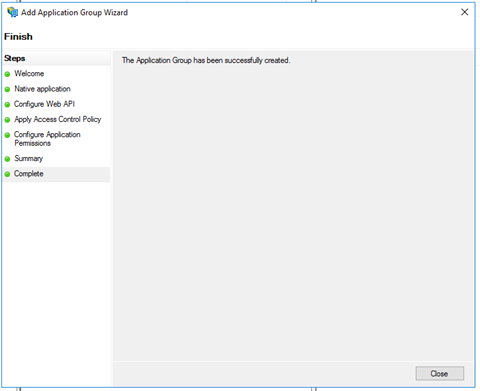Click the Finish page heading

click(x=18, y=37)
